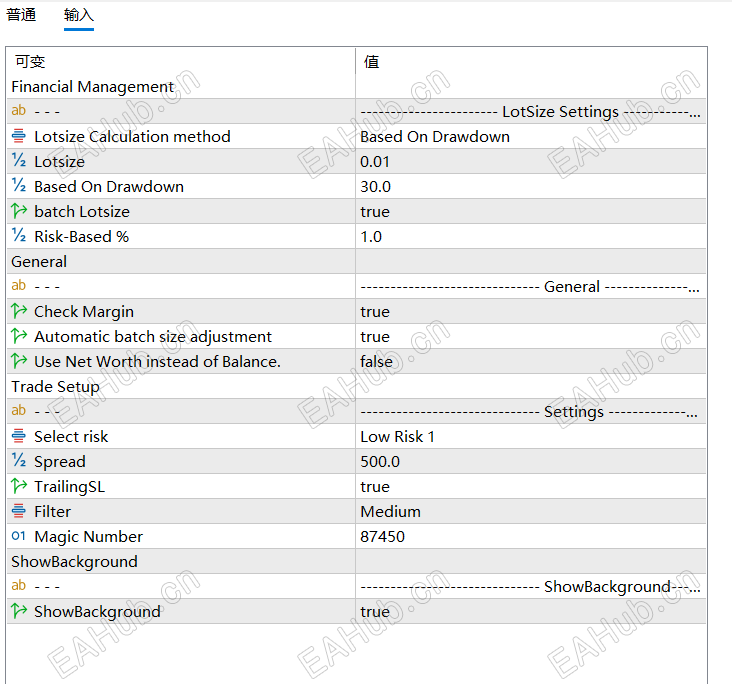Open the Filter Medium dropdown value

point(531,511)
